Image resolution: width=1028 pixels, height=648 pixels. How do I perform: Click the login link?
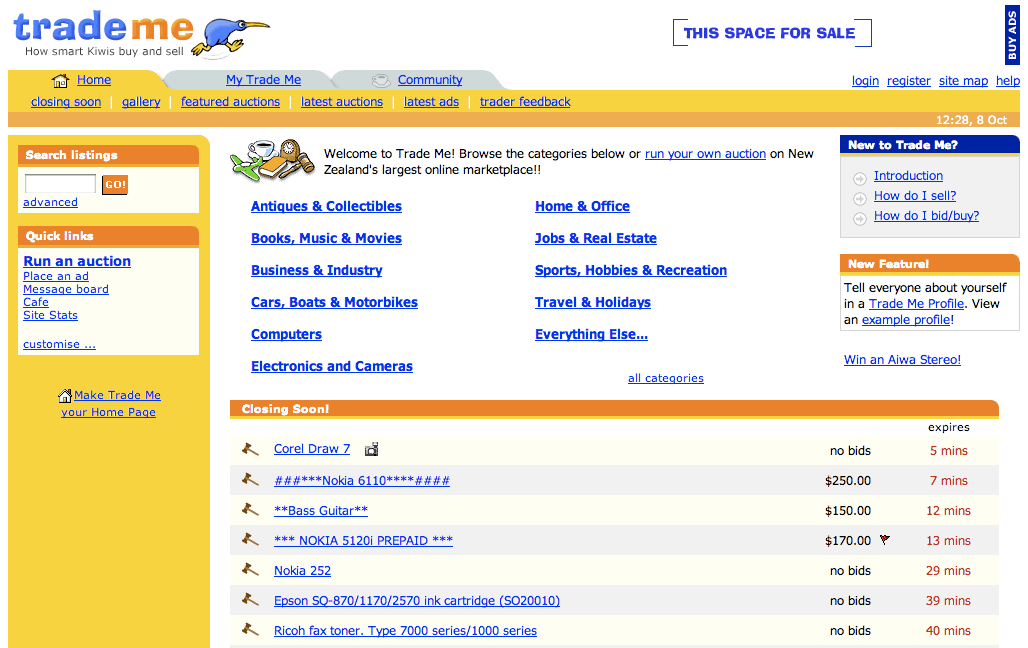pyautogui.click(x=865, y=81)
